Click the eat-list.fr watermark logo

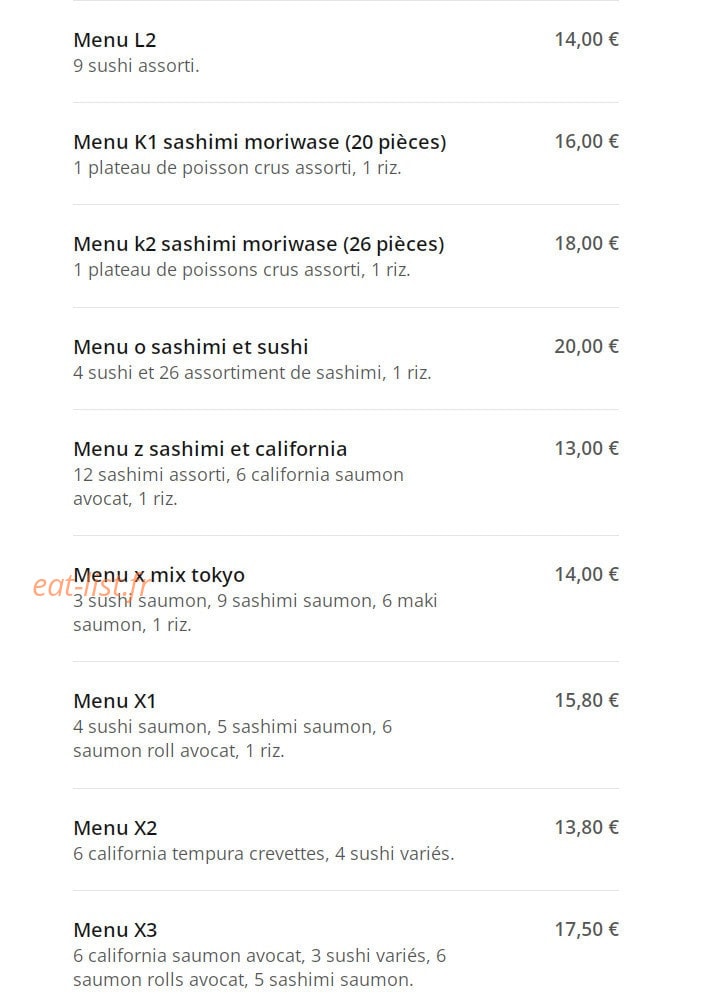pyautogui.click(x=89, y=586)
